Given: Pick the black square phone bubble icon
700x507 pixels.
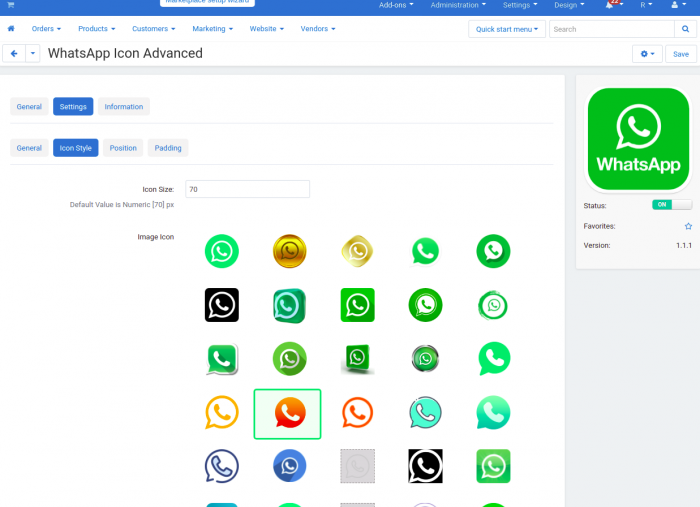Looking at the screenshot, I should (425, 466).
